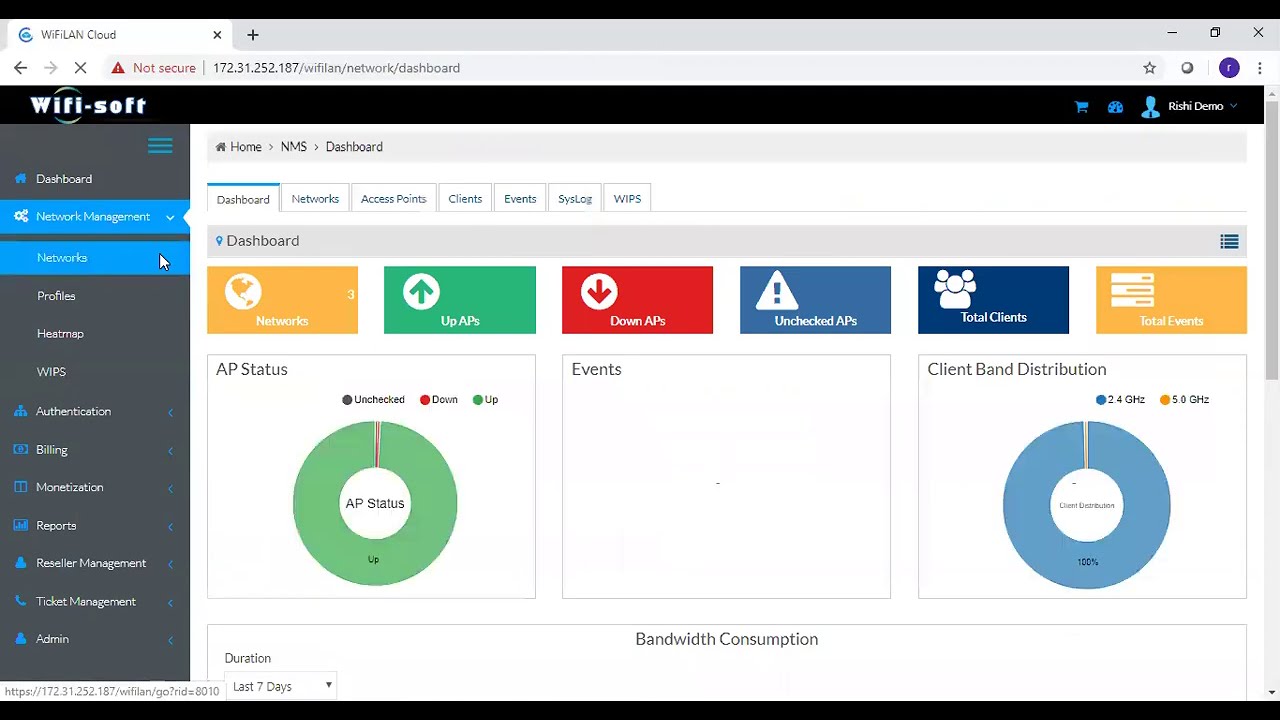Expand the Reports sidebar section
Image resolution: width=1280 pixels, height=720 pixels.
pyautogui.click(x=95, y=526)
